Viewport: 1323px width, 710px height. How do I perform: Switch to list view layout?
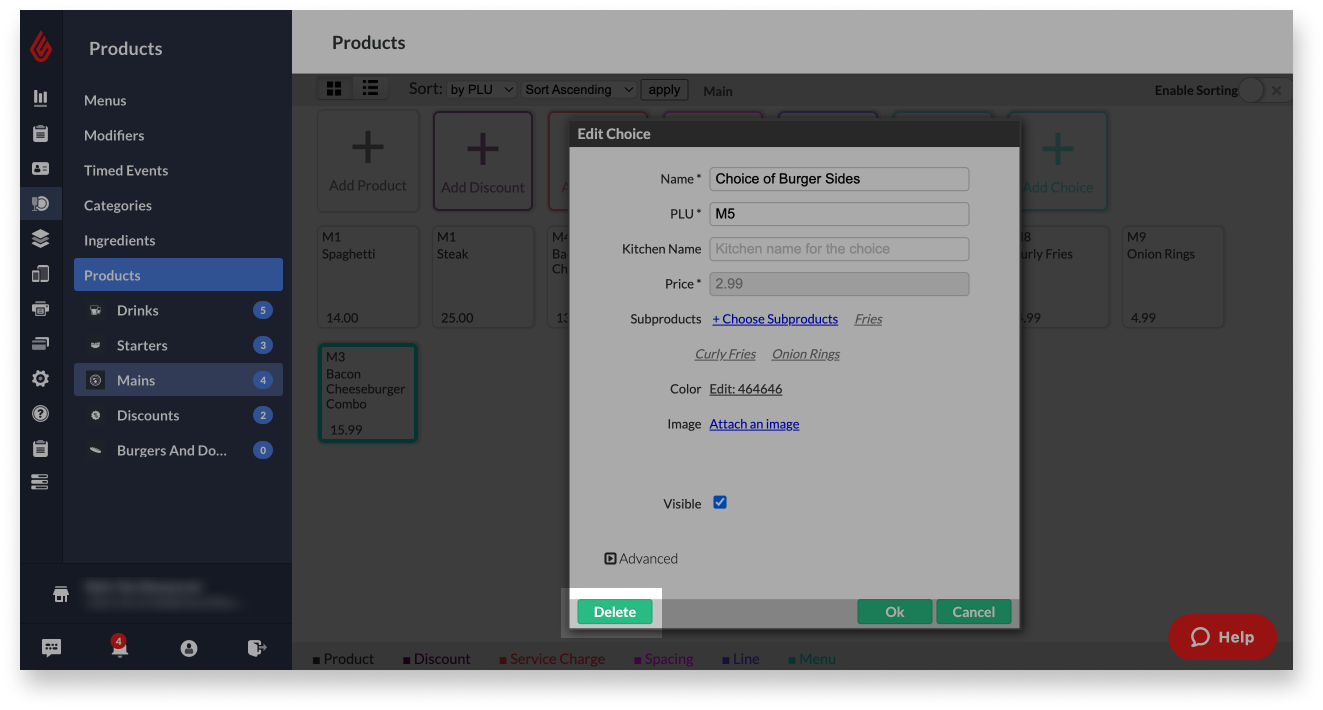(x=370, y=89)
